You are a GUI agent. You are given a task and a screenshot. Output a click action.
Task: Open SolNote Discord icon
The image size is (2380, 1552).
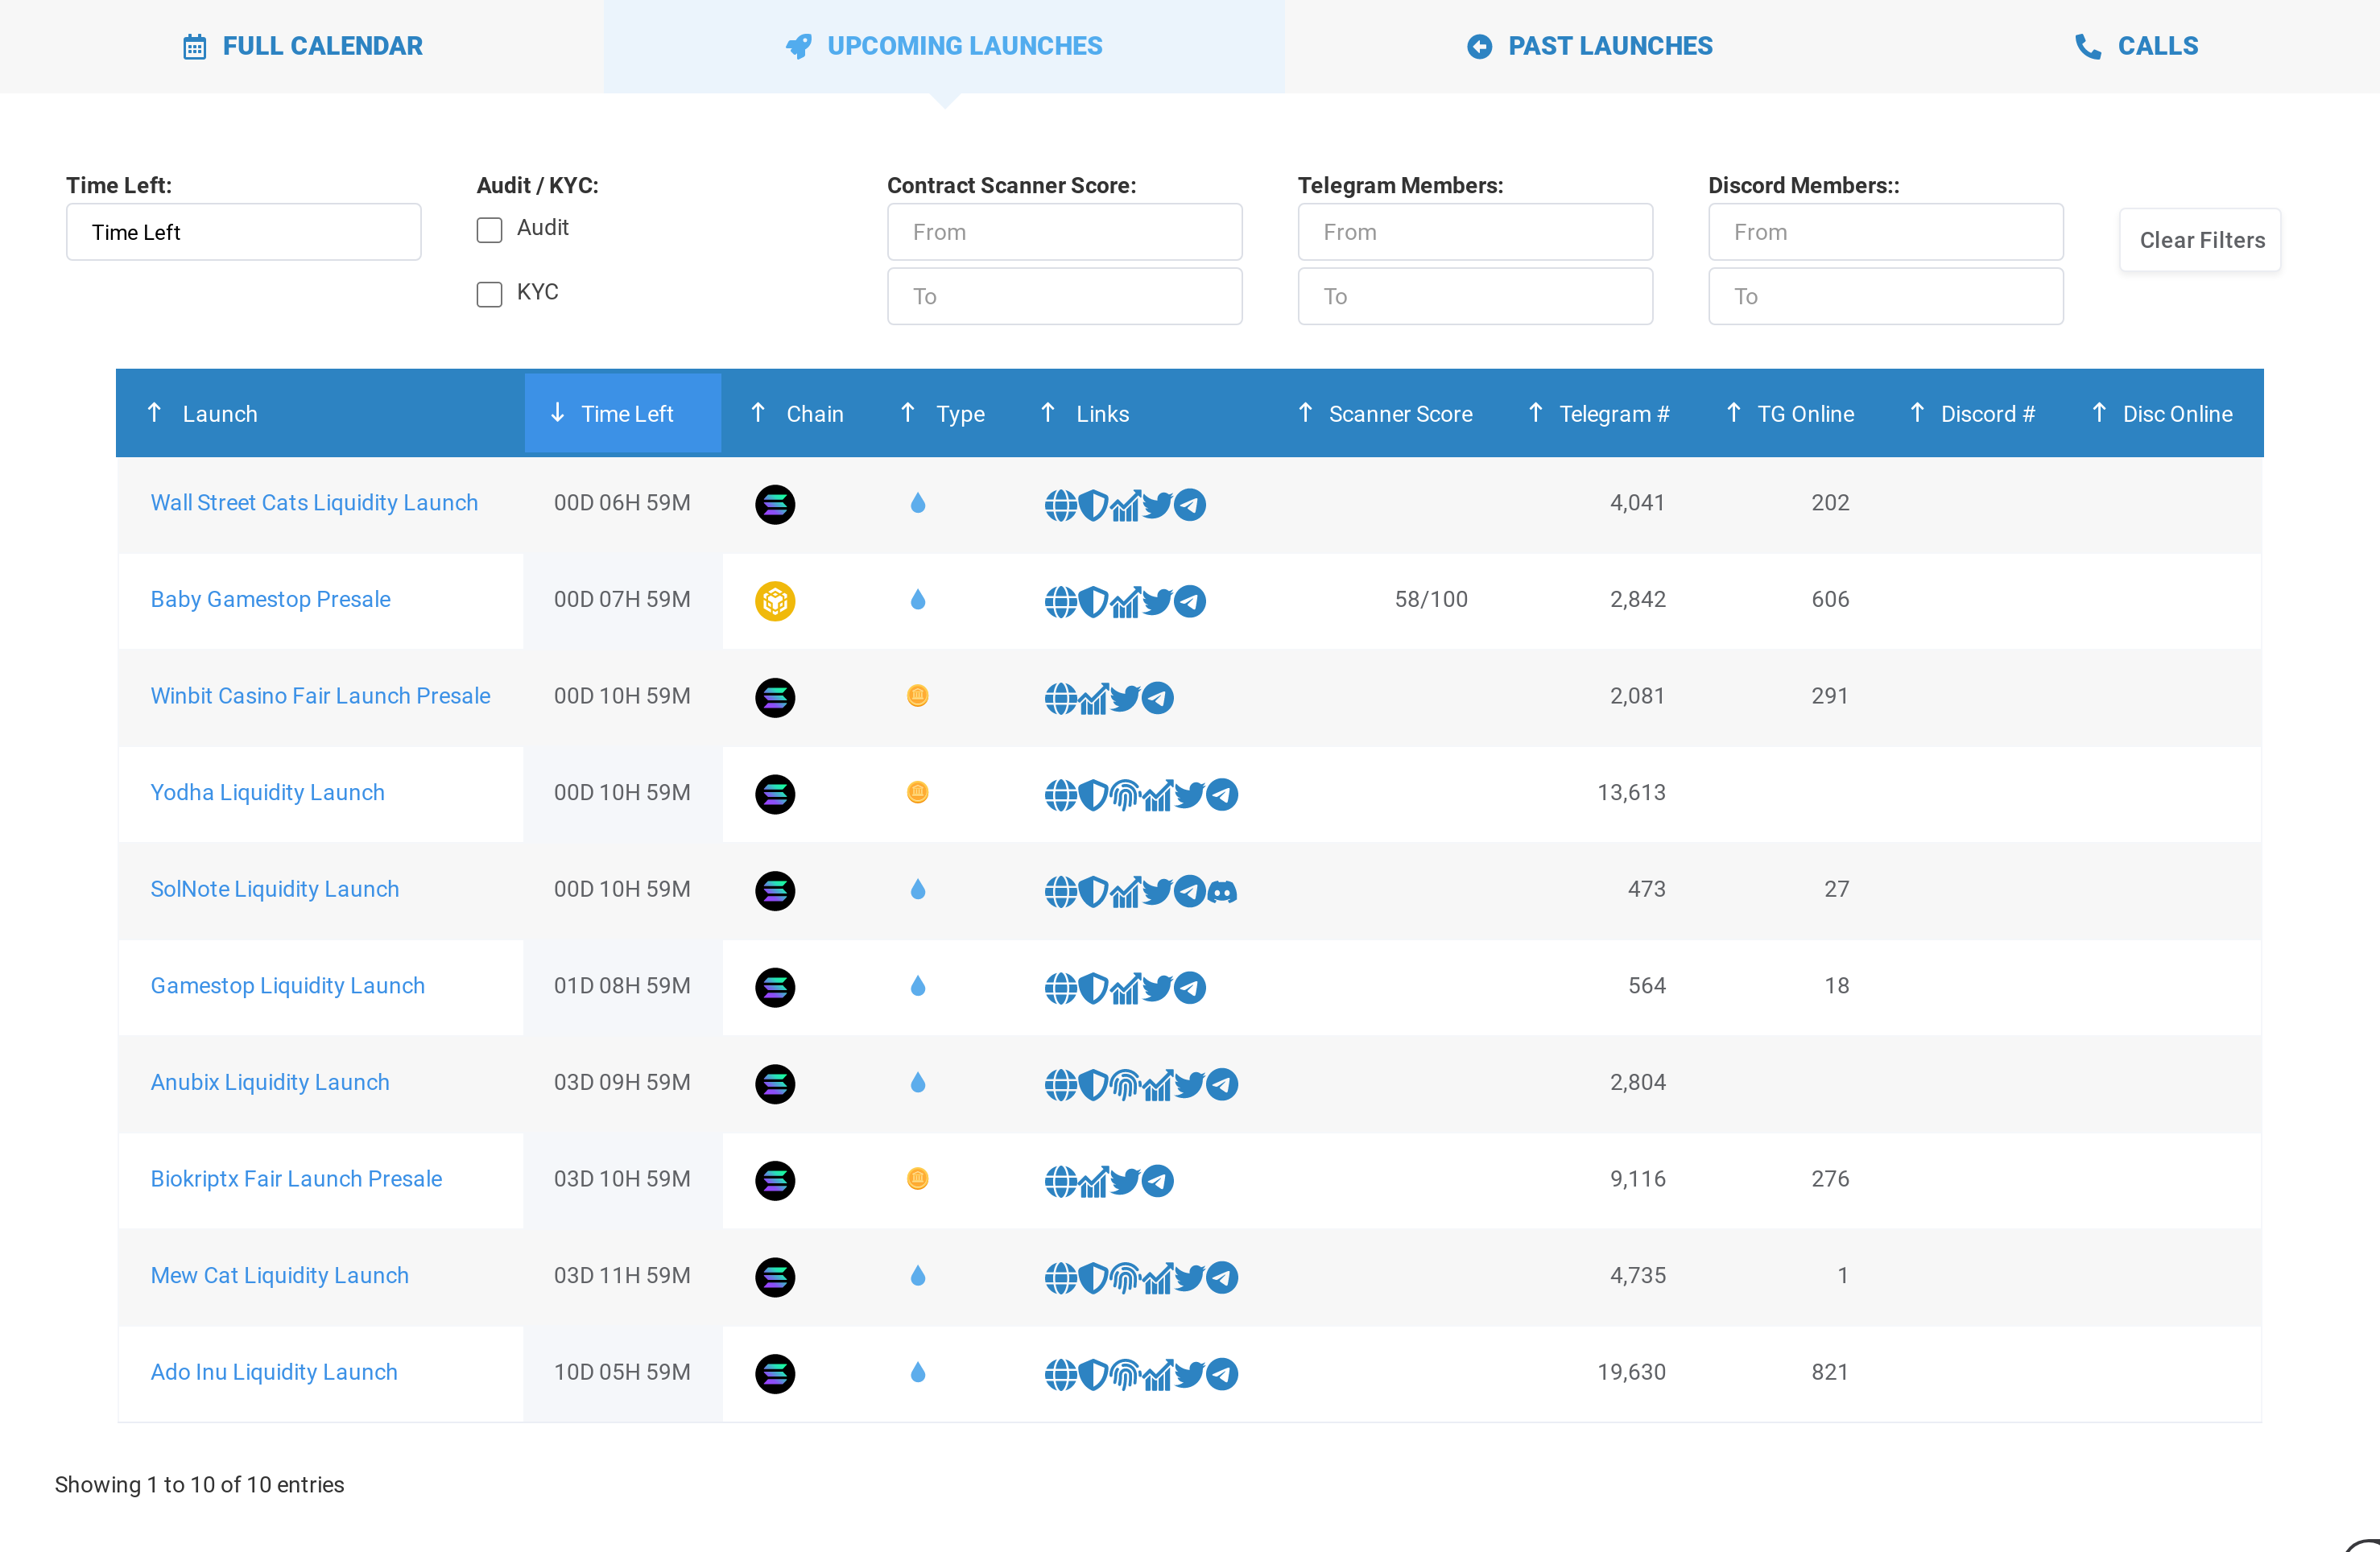click(1221, 891)
